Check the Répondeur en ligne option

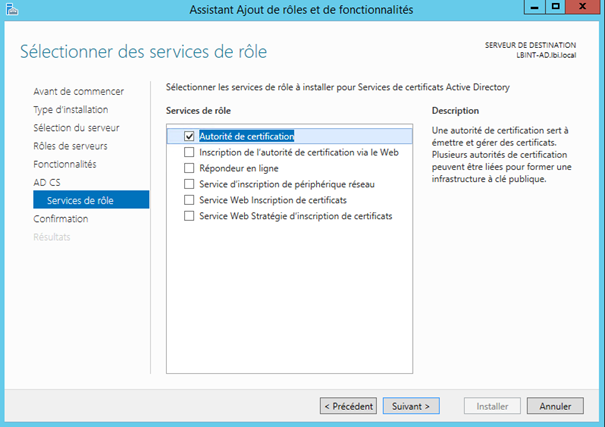pyautogui.click(x=190, y=168)
